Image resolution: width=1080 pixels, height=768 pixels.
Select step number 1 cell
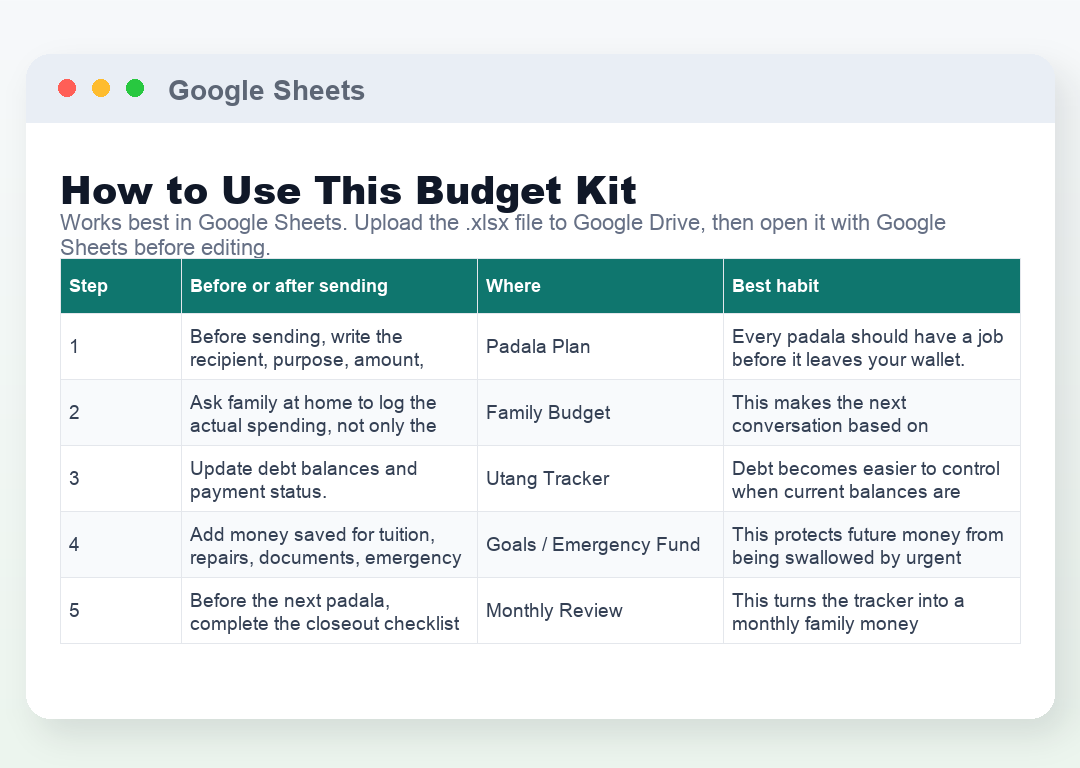pyautogui.click(x=121, y=346)
